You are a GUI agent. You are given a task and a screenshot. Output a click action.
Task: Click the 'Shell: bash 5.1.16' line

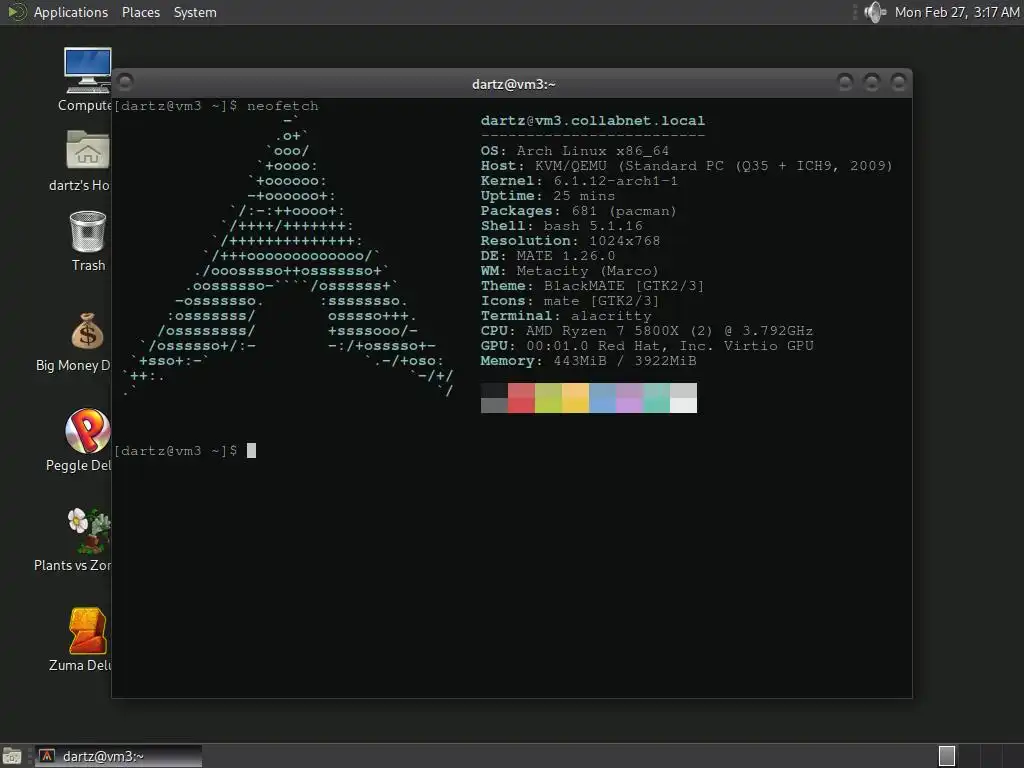pos(562,226)
